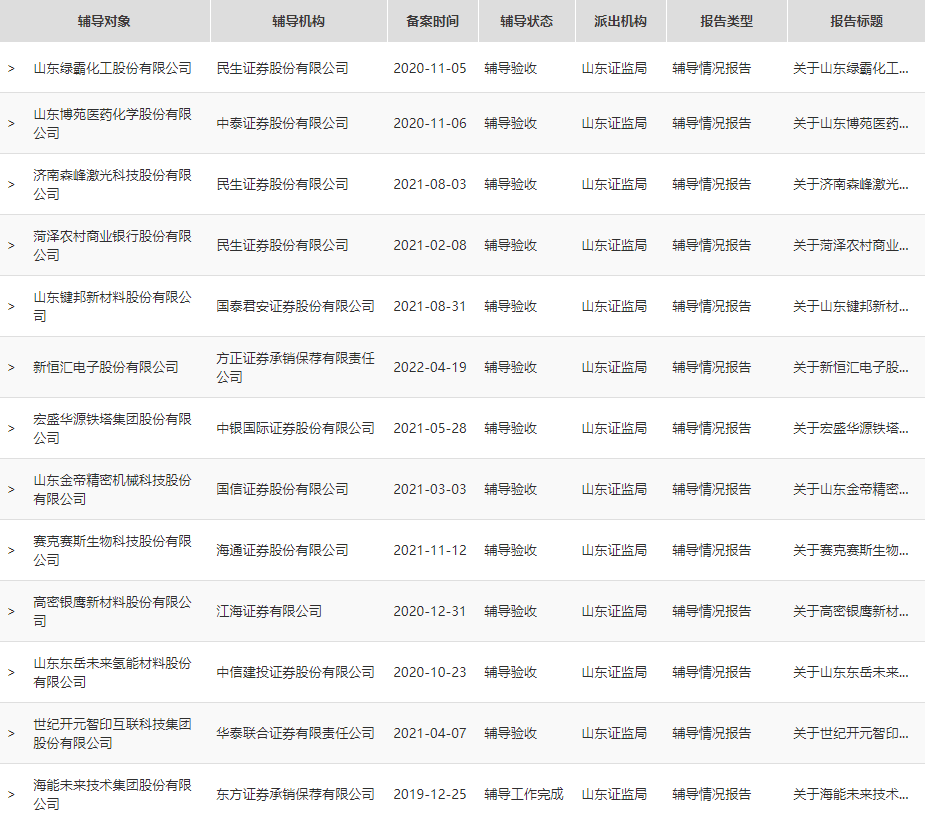Select company name 新恒汇电子股份有限公司

click(106, 367)
